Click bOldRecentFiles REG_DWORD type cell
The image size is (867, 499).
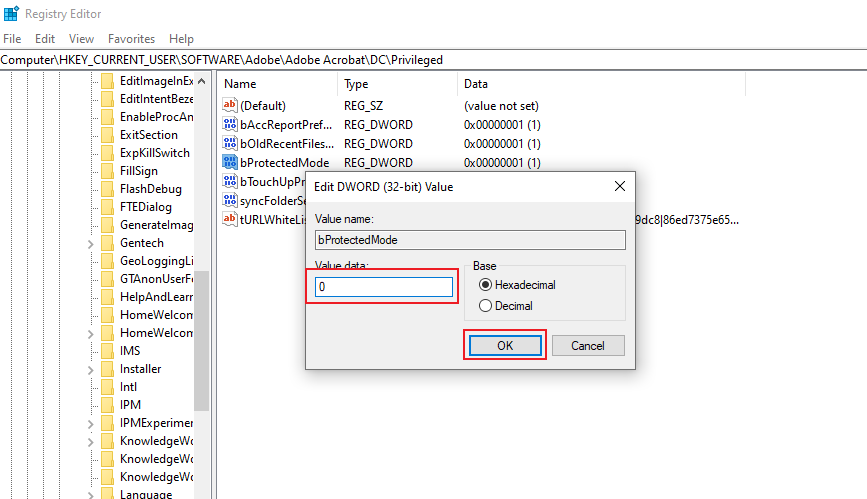click(x=378, y=143)
